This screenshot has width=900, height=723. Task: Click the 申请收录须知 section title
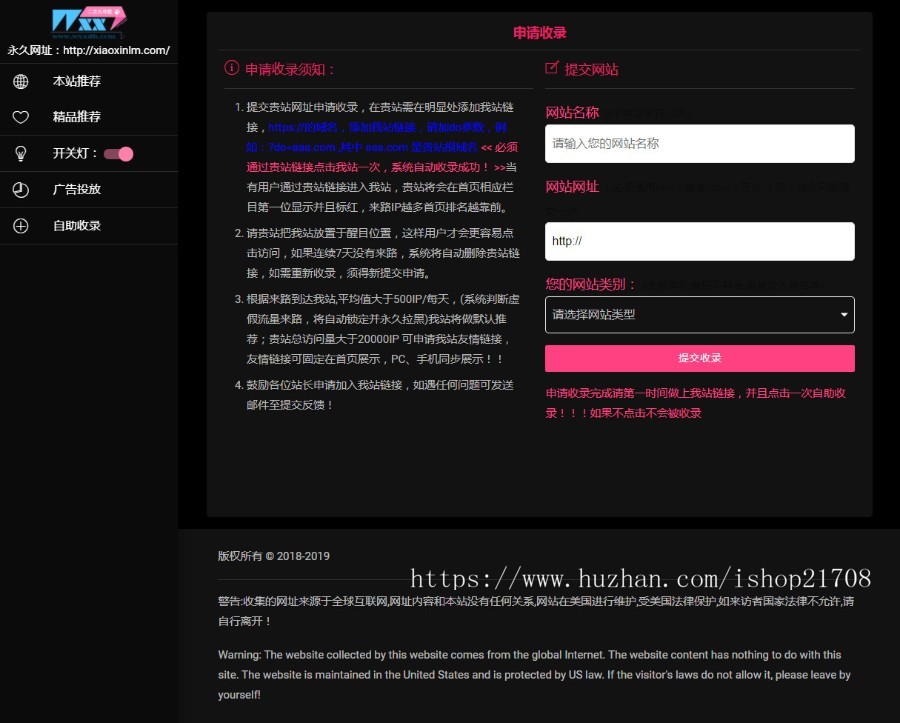click(290, 69)
